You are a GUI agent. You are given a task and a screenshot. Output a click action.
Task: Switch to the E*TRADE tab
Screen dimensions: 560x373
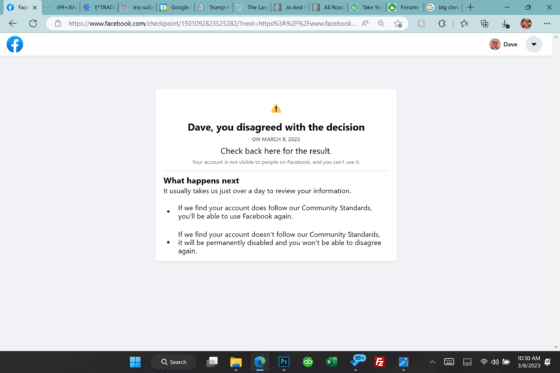(x=99, y=7)
